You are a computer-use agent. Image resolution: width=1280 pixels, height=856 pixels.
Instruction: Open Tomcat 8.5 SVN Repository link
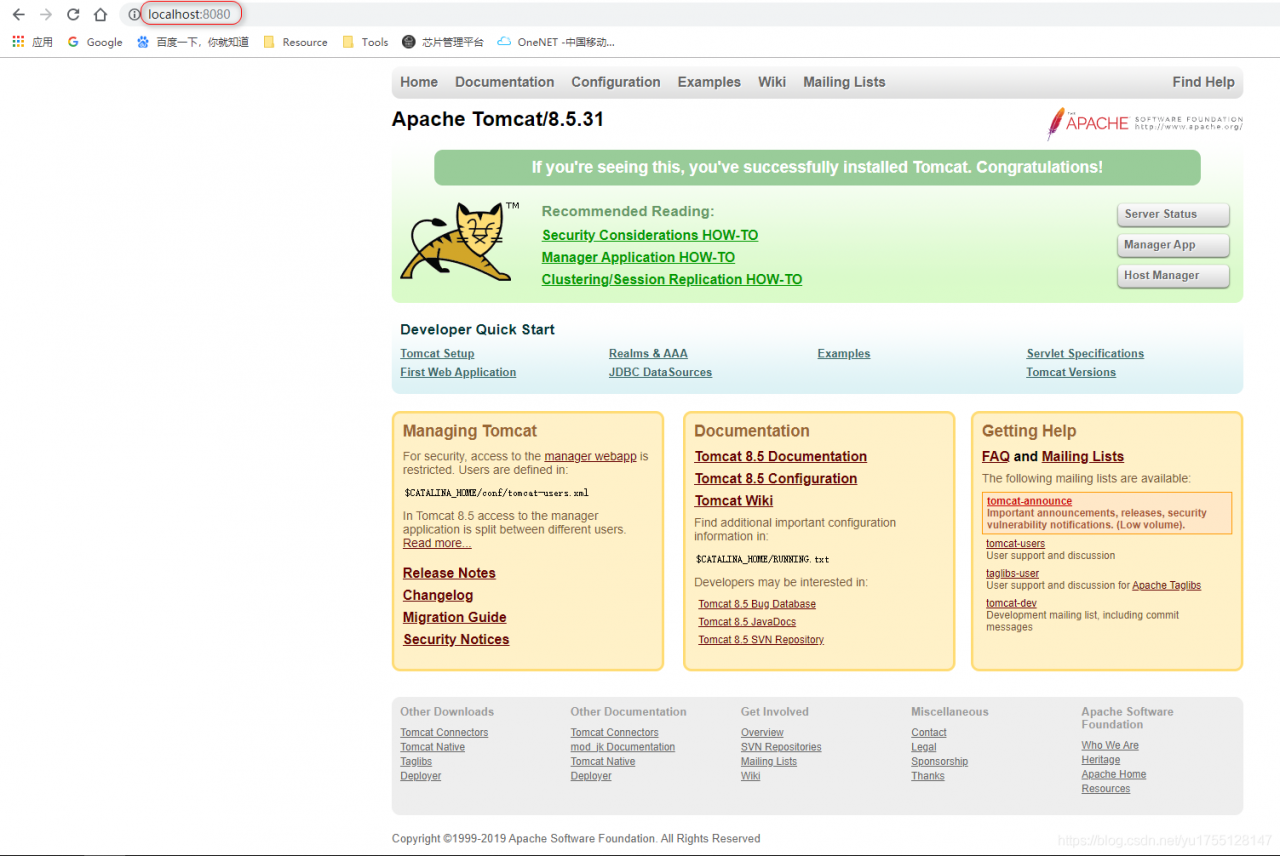tap(761, 640)
